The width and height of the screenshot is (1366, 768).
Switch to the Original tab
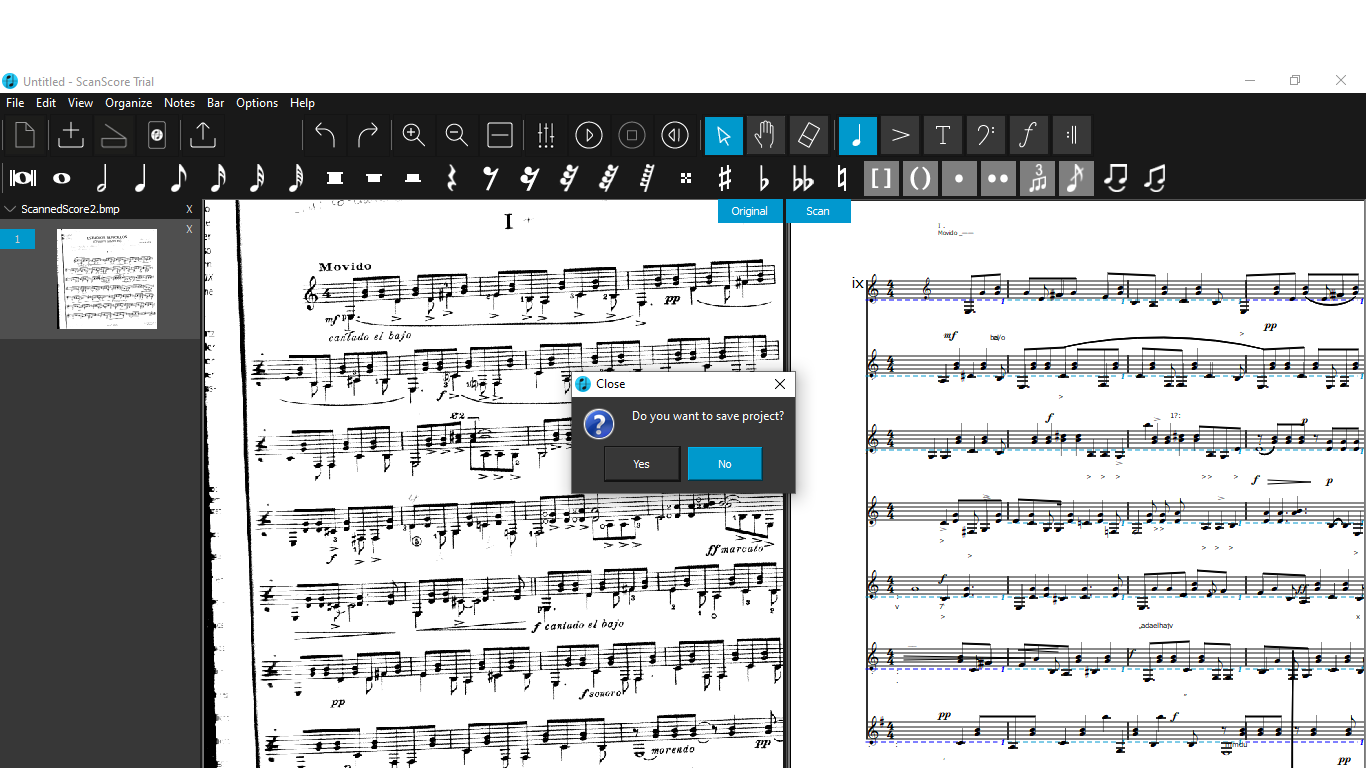(x=750, y=211)
